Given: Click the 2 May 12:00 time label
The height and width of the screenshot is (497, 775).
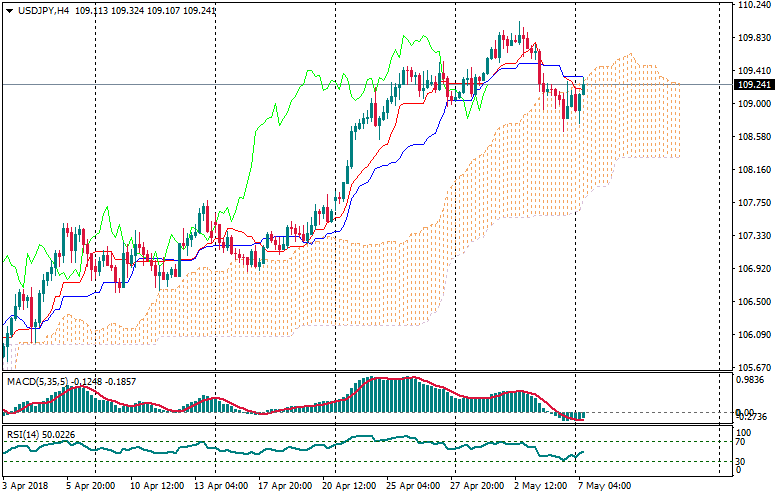Looking at the screenshot, I should point(542,487).
